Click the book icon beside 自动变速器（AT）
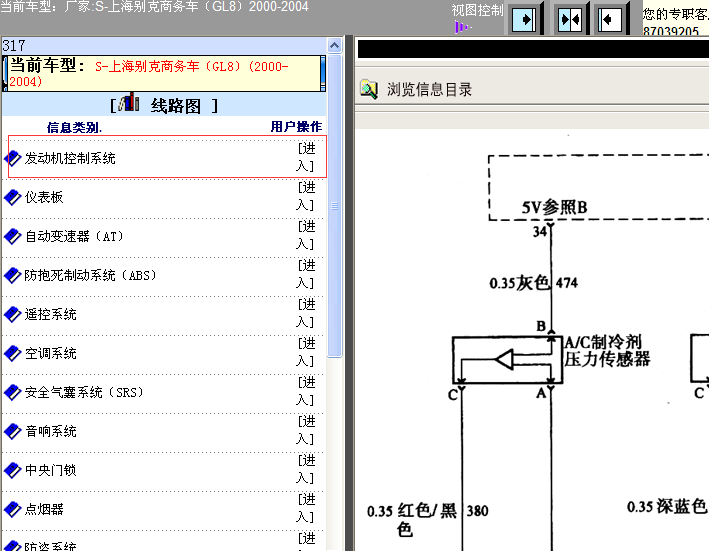The image size is (709, 551). click(13, 236)
